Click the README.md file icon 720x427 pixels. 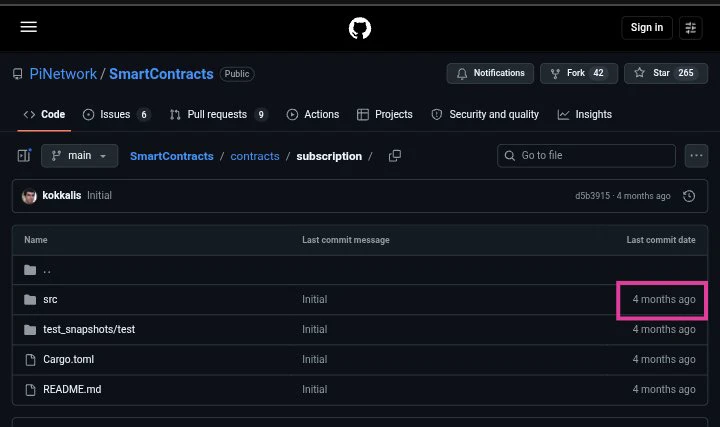click(x=30, y=390)
